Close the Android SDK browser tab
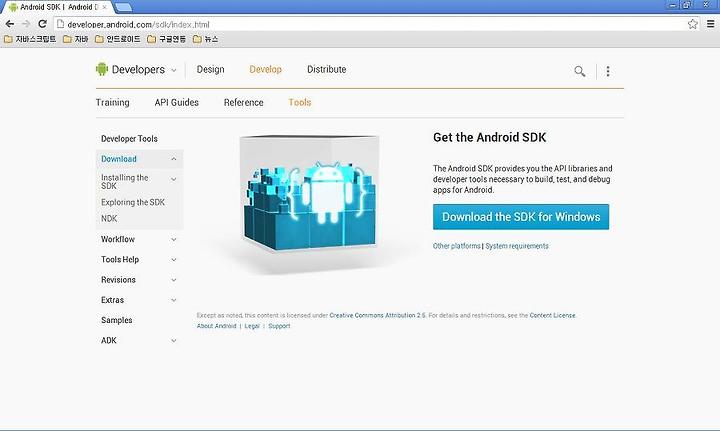The width and height of the screenshot is (720, 431). [105, 7]
